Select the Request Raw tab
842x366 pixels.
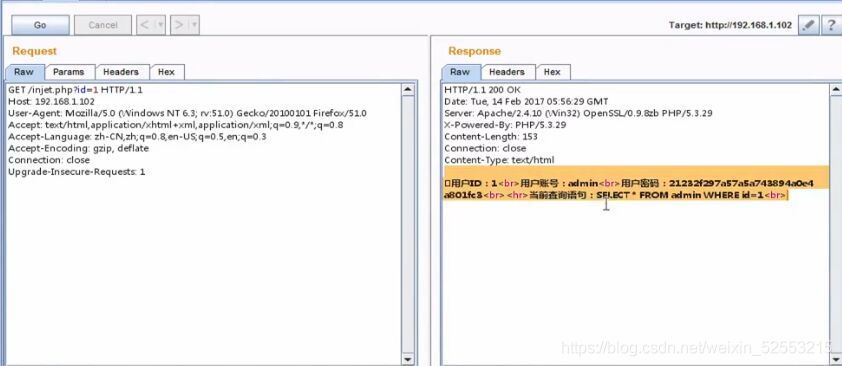pyautogui.click(x=24, y=72)
